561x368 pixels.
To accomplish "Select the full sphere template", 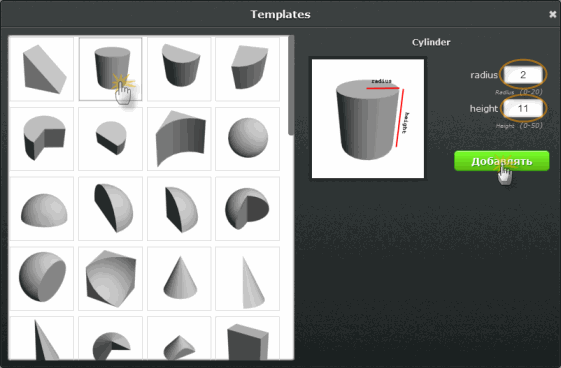I will (x=248, y=139).
